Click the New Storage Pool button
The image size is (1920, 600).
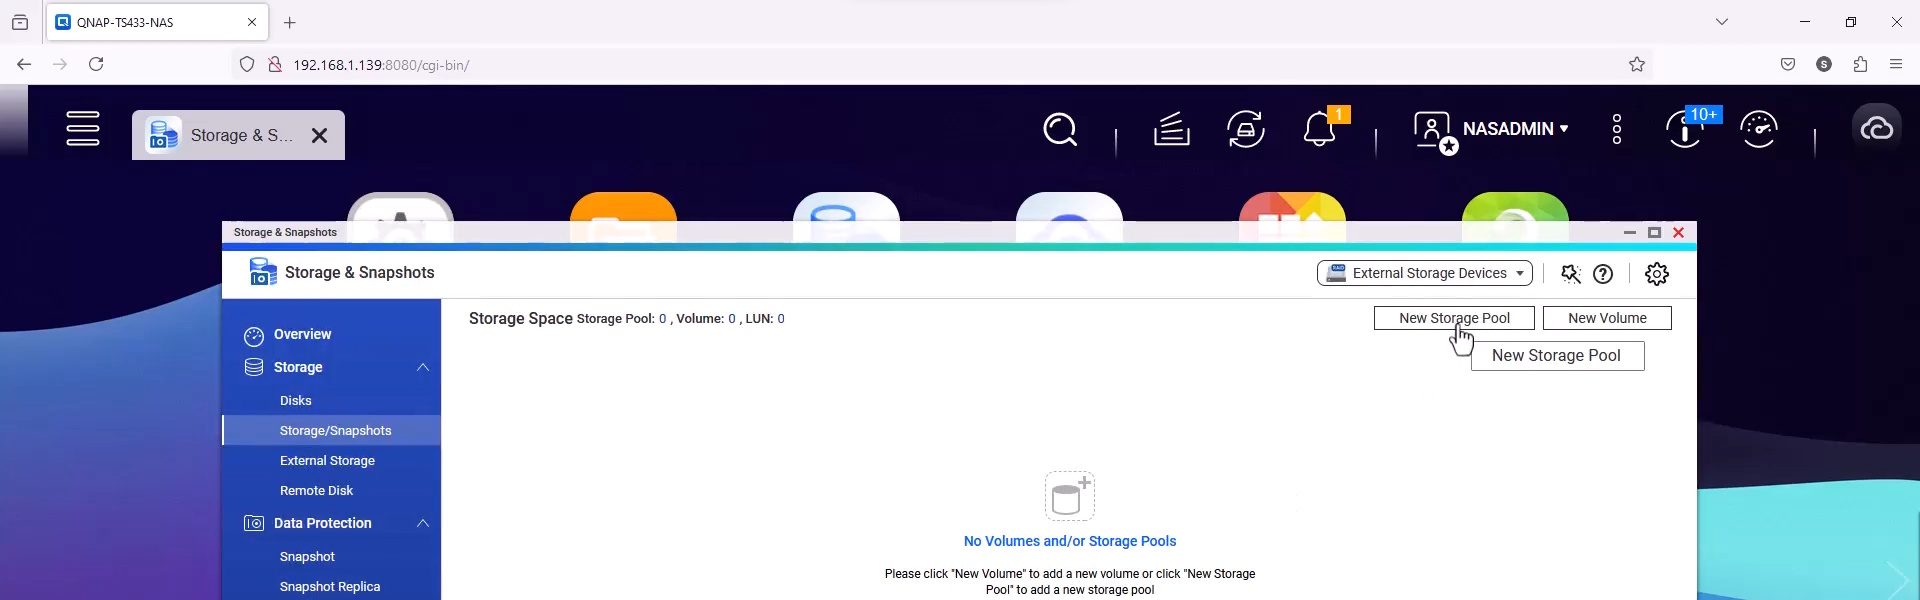coord(1454,318)
